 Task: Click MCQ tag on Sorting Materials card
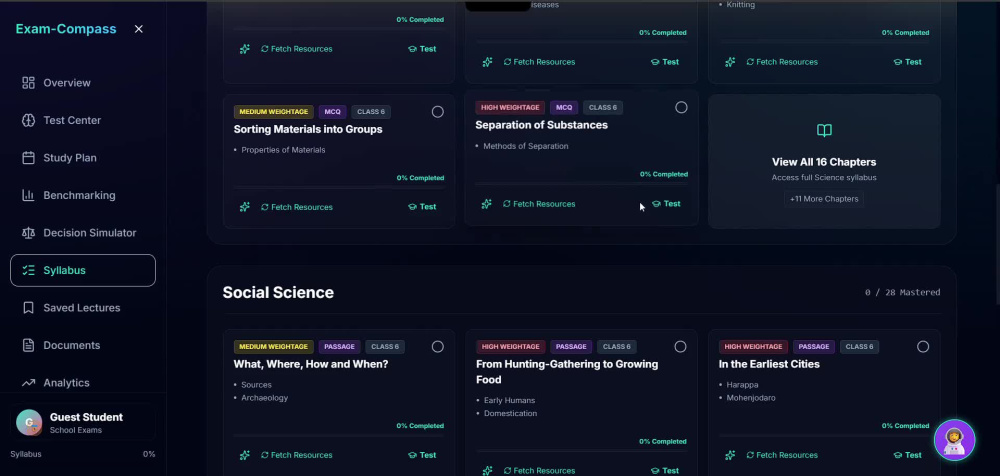pyautogui.click(x=332, y=112)
